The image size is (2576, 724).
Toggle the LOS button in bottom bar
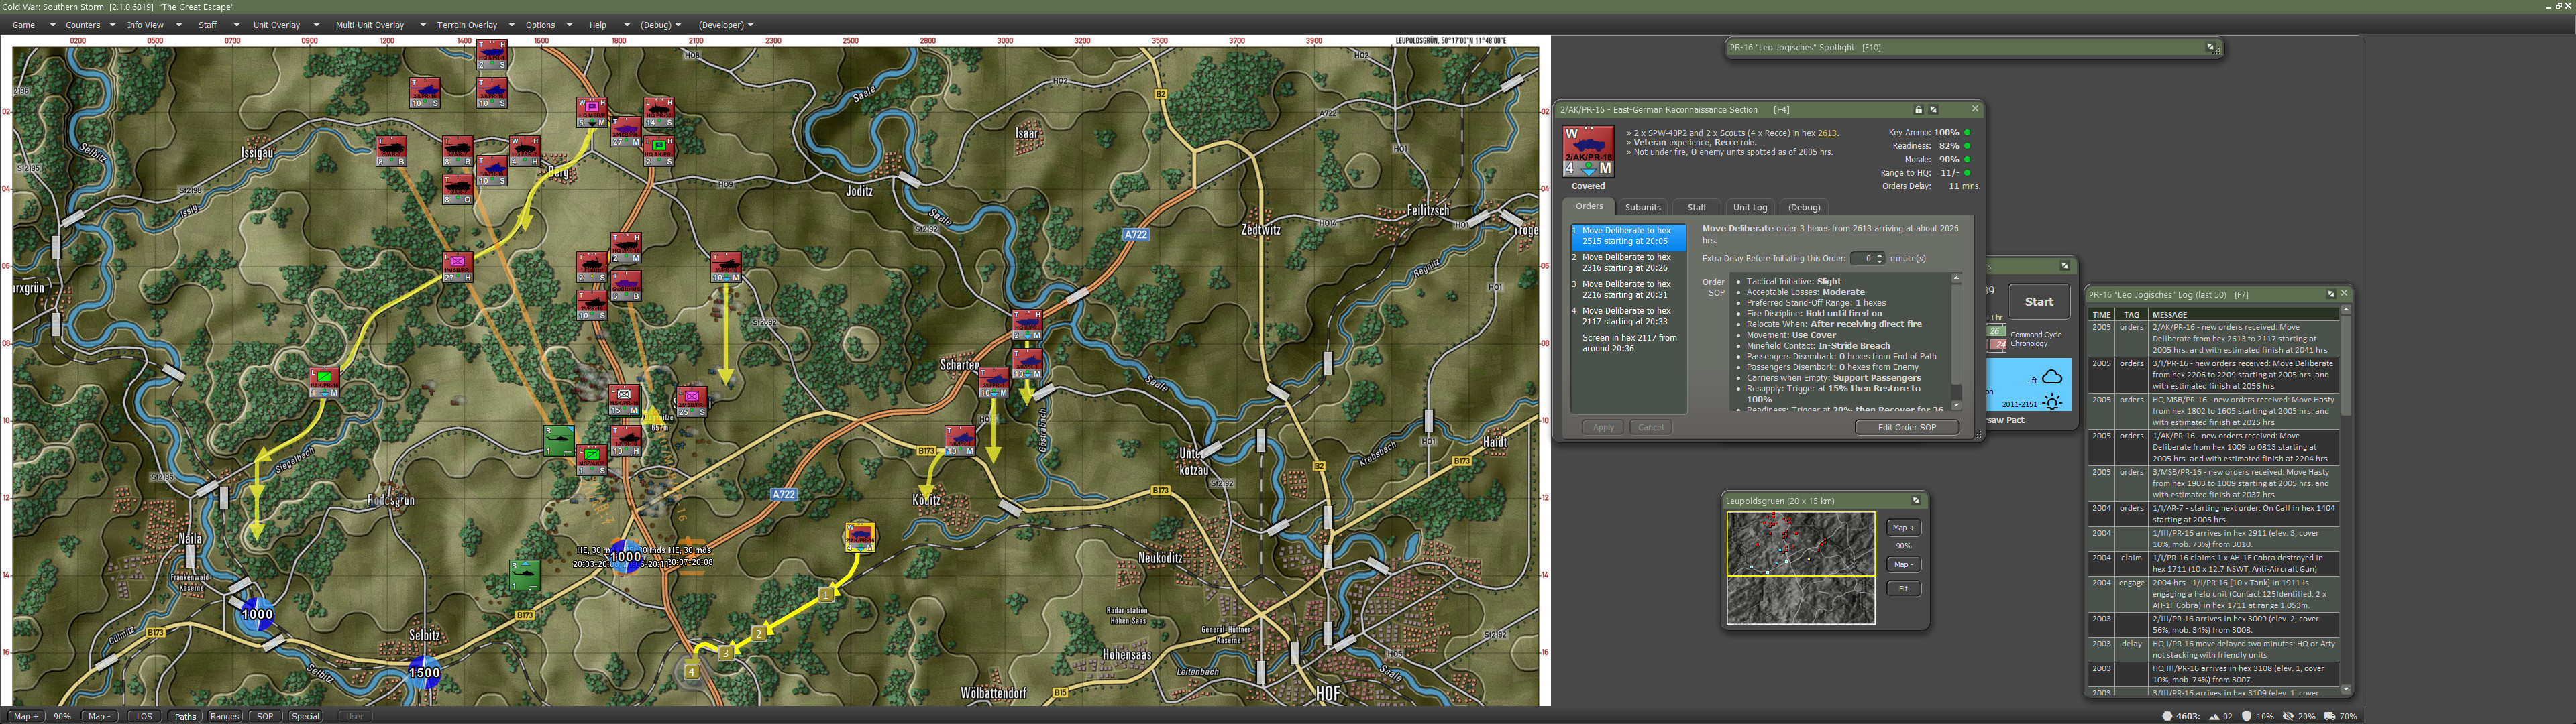[x=144, y=716]
